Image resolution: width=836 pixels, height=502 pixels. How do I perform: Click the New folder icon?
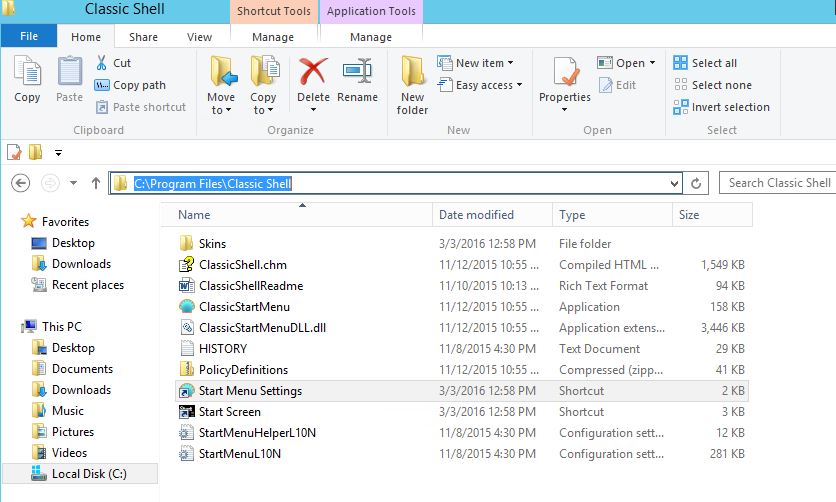[x=412, y=71]
